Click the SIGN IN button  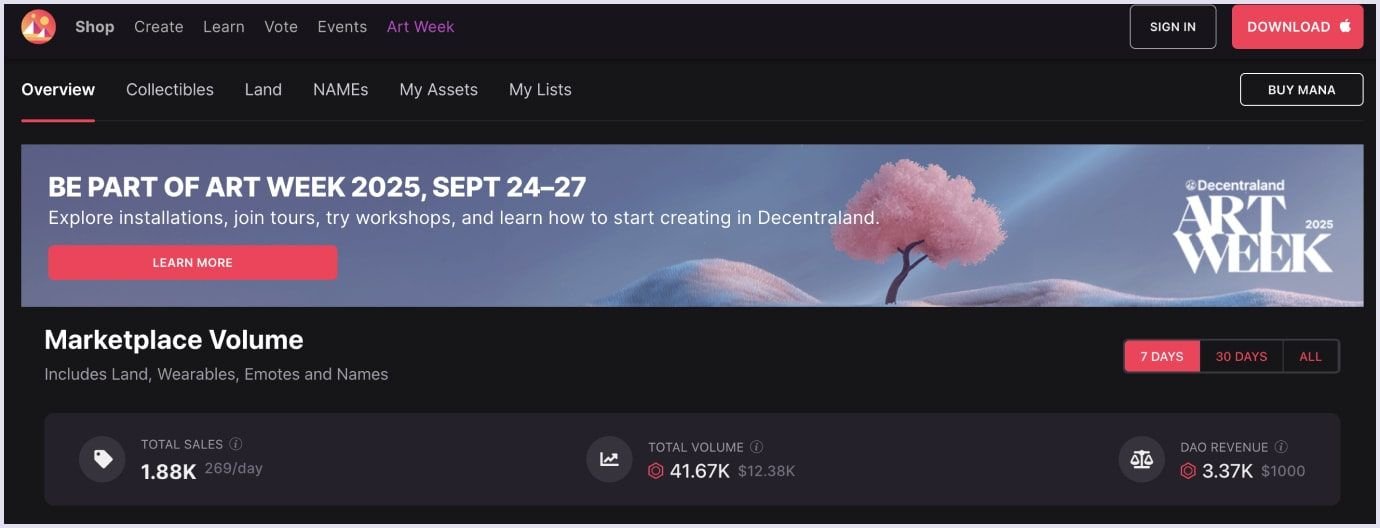pyautogui.click(x=1173, y=27)
